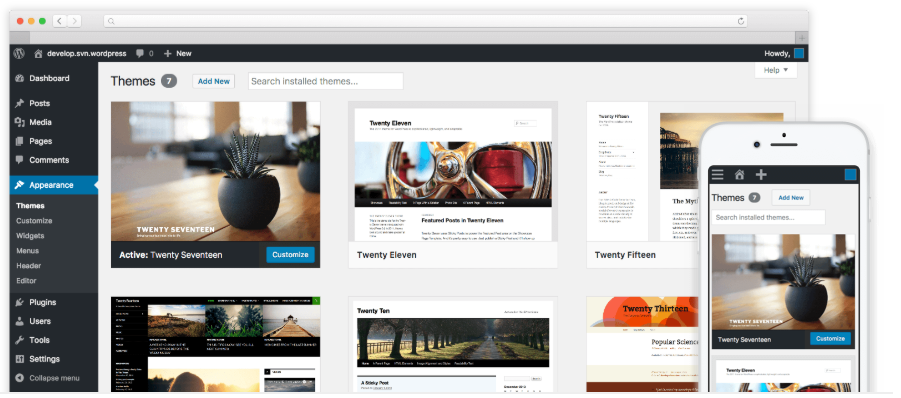Click Customize on active Twenty Seventeen theme
This screenshot has width=901, height=398.
[x=290, y=254]
